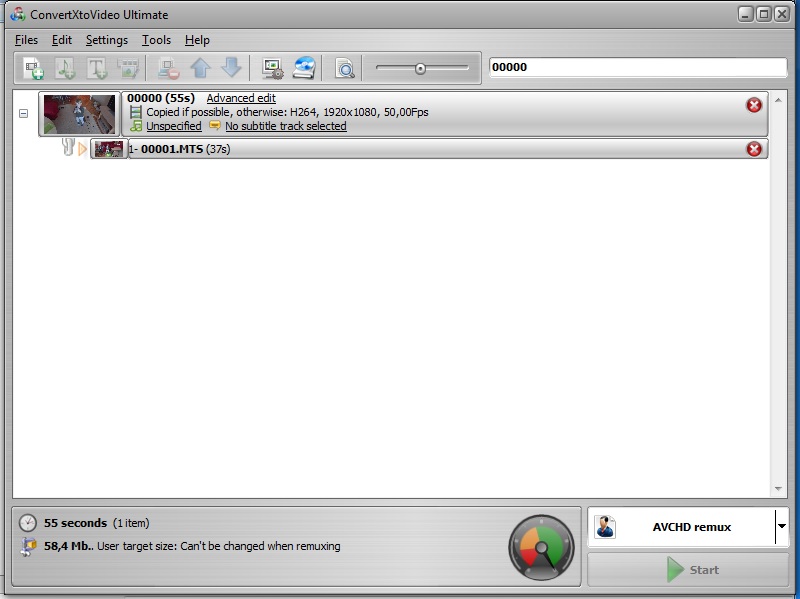800x599 pixels.
Task: Collapse the 00000 title tree node
Action: pos(23,113)
